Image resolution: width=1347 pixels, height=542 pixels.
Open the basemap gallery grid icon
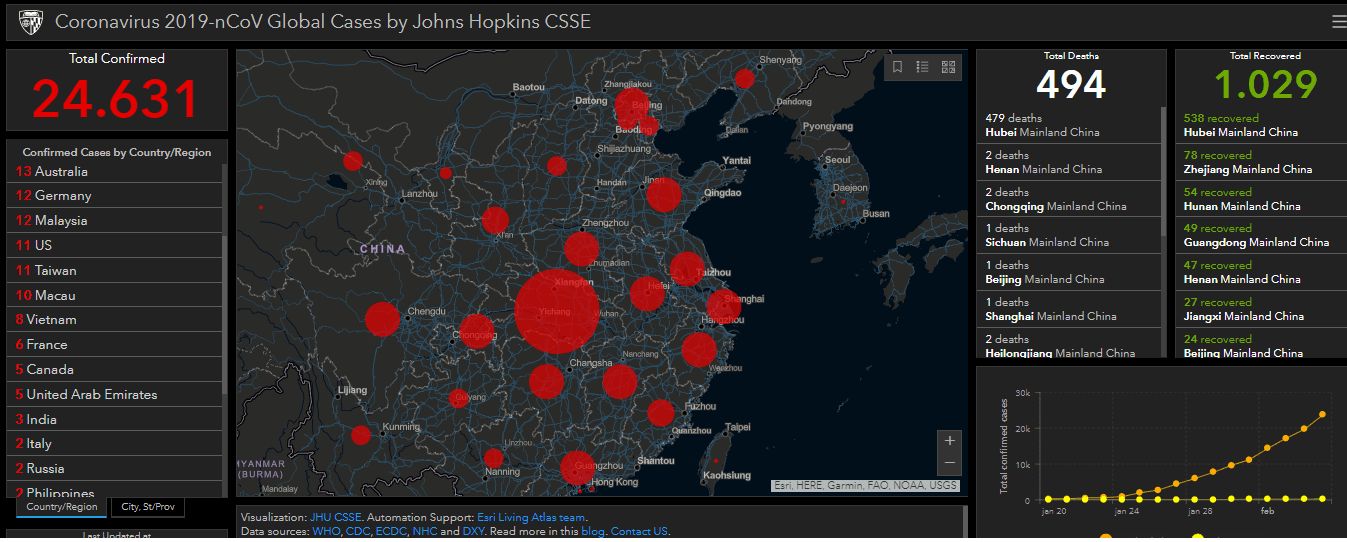(x=948, y=67)
